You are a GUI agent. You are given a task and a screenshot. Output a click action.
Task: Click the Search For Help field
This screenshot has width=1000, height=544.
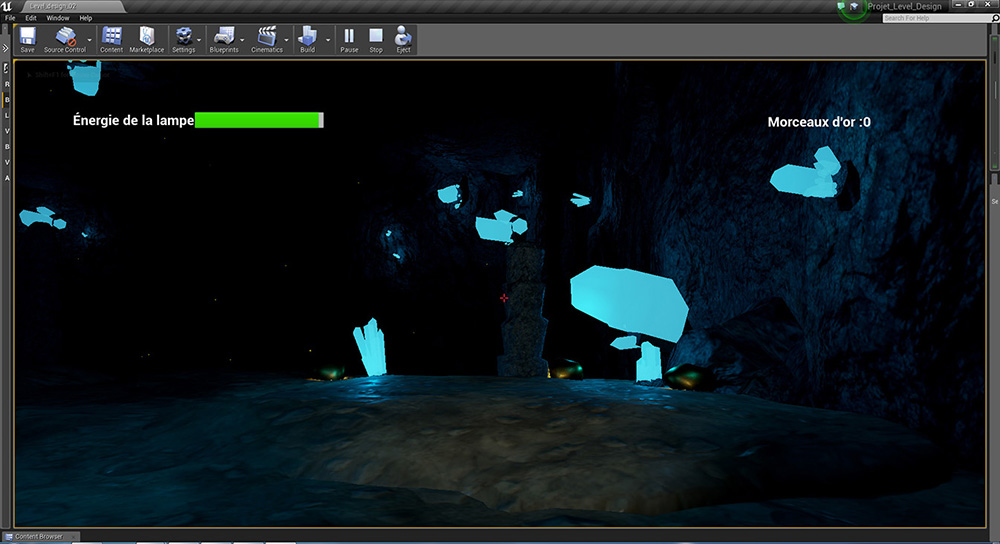938,18
